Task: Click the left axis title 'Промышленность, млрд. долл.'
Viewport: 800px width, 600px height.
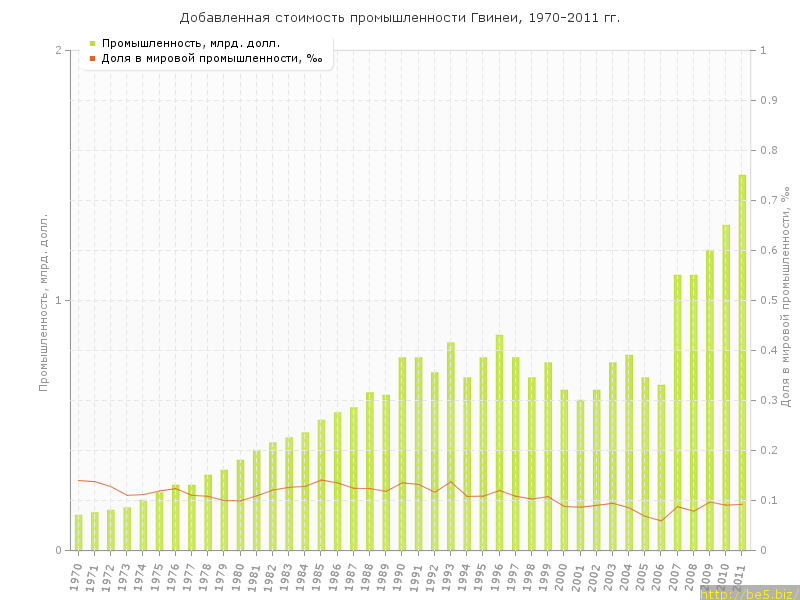Action: [x=44, y=301]
